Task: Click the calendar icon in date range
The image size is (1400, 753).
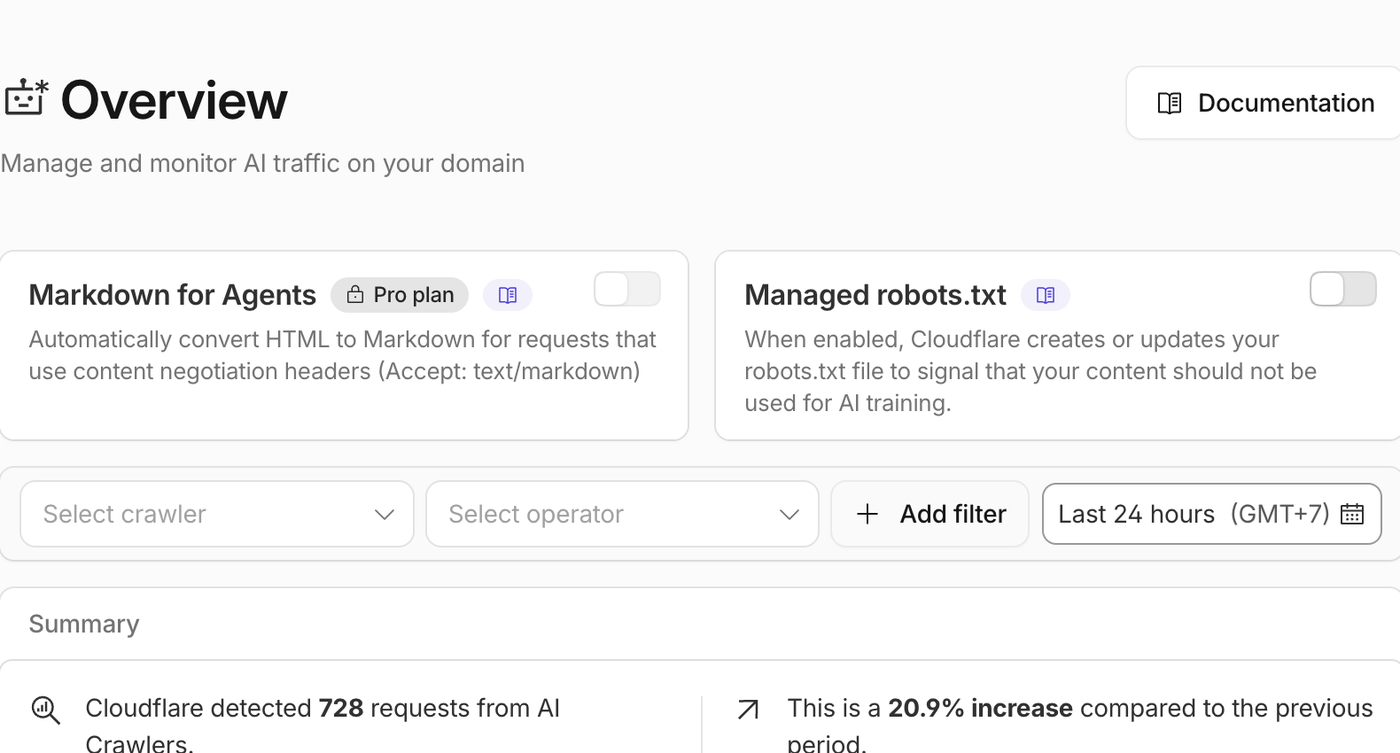Action: point(1352,514)
